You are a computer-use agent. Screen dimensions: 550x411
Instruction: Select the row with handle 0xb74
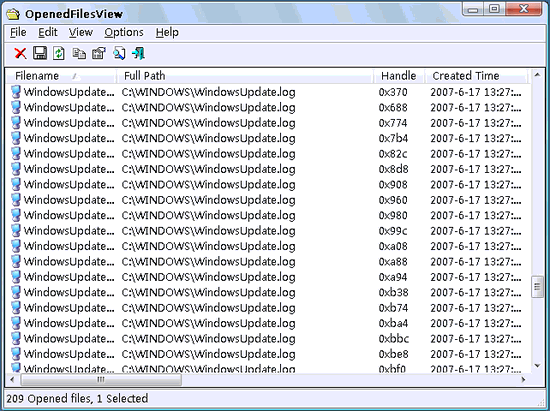269,308
